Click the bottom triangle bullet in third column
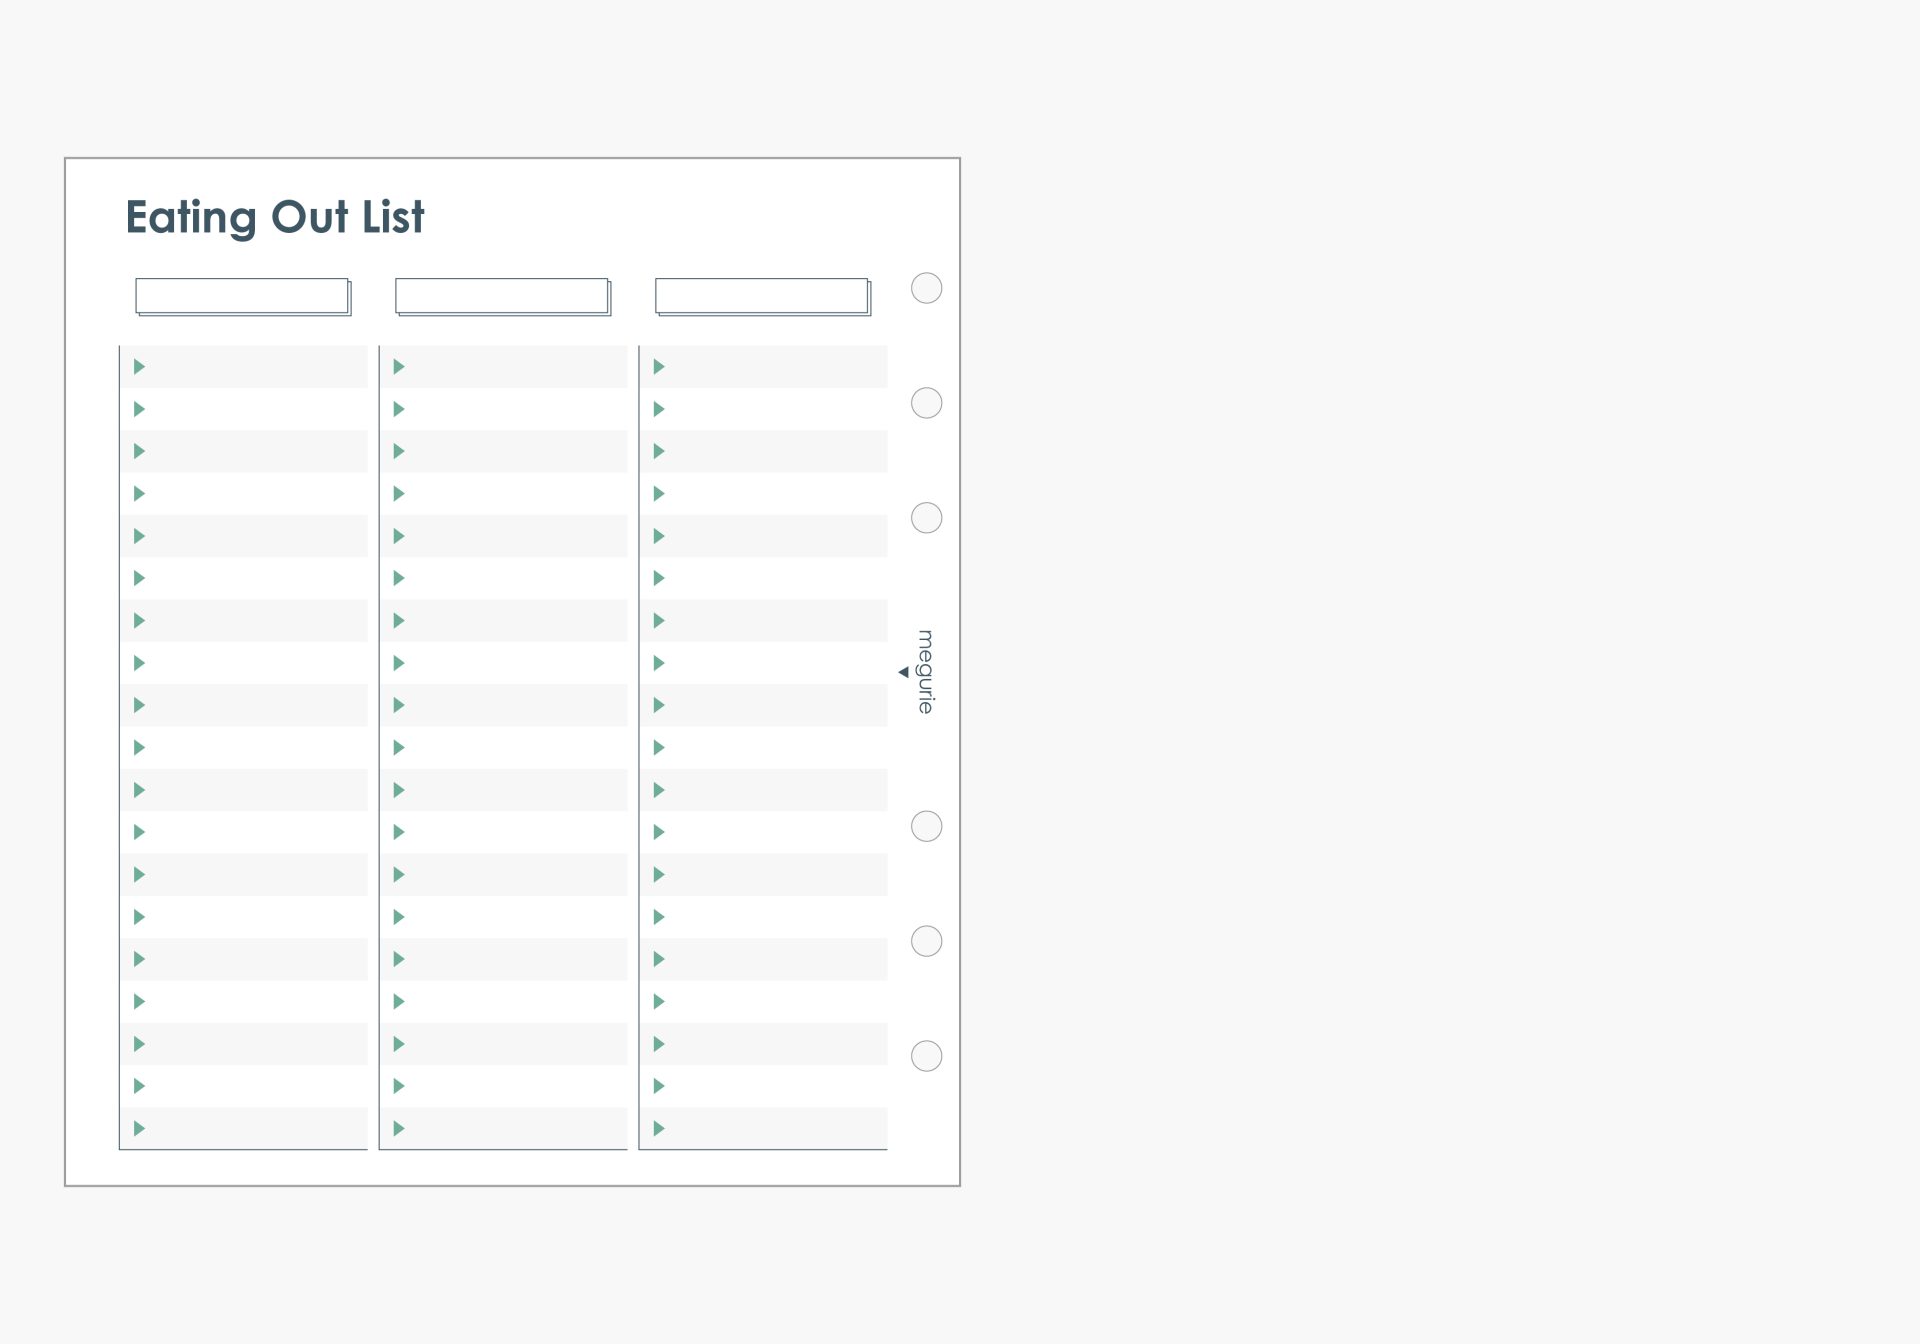 tap(659, 1128)
